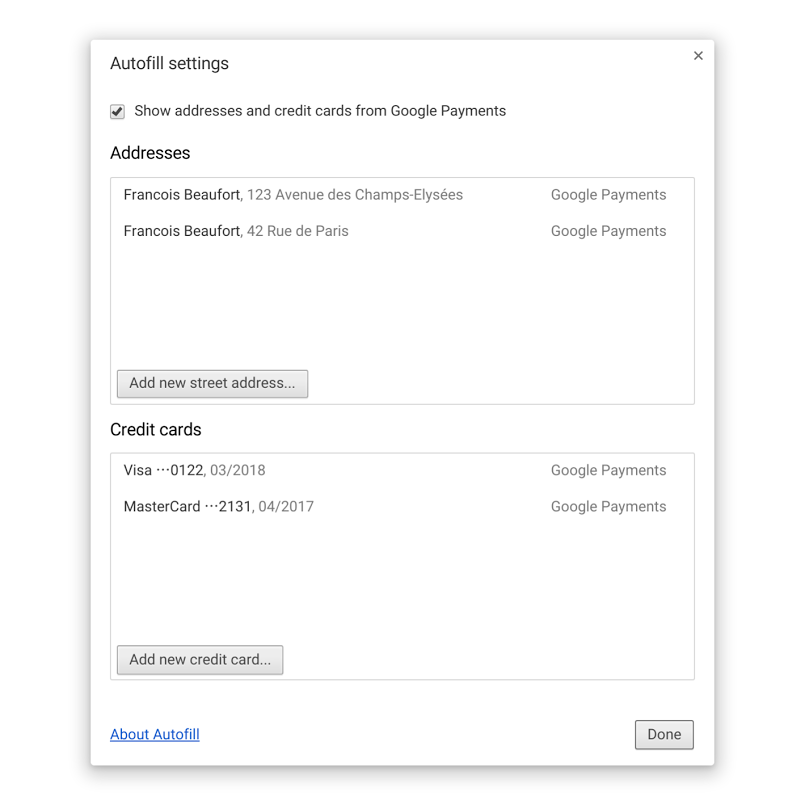Click Google Payments label on Rue de Paris row
Screen dimensions: 805x805
tap(608, 231)
